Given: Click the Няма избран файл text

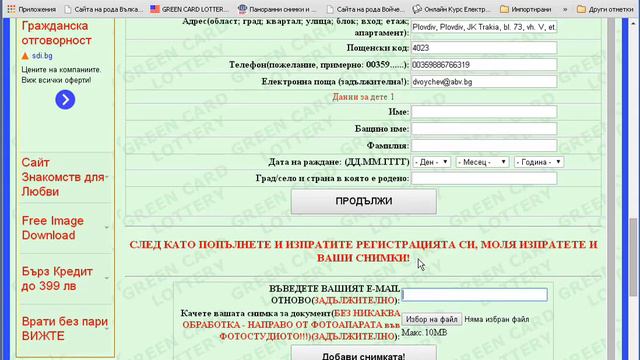Looking at the screenshot, I should (x=497, y=320).
